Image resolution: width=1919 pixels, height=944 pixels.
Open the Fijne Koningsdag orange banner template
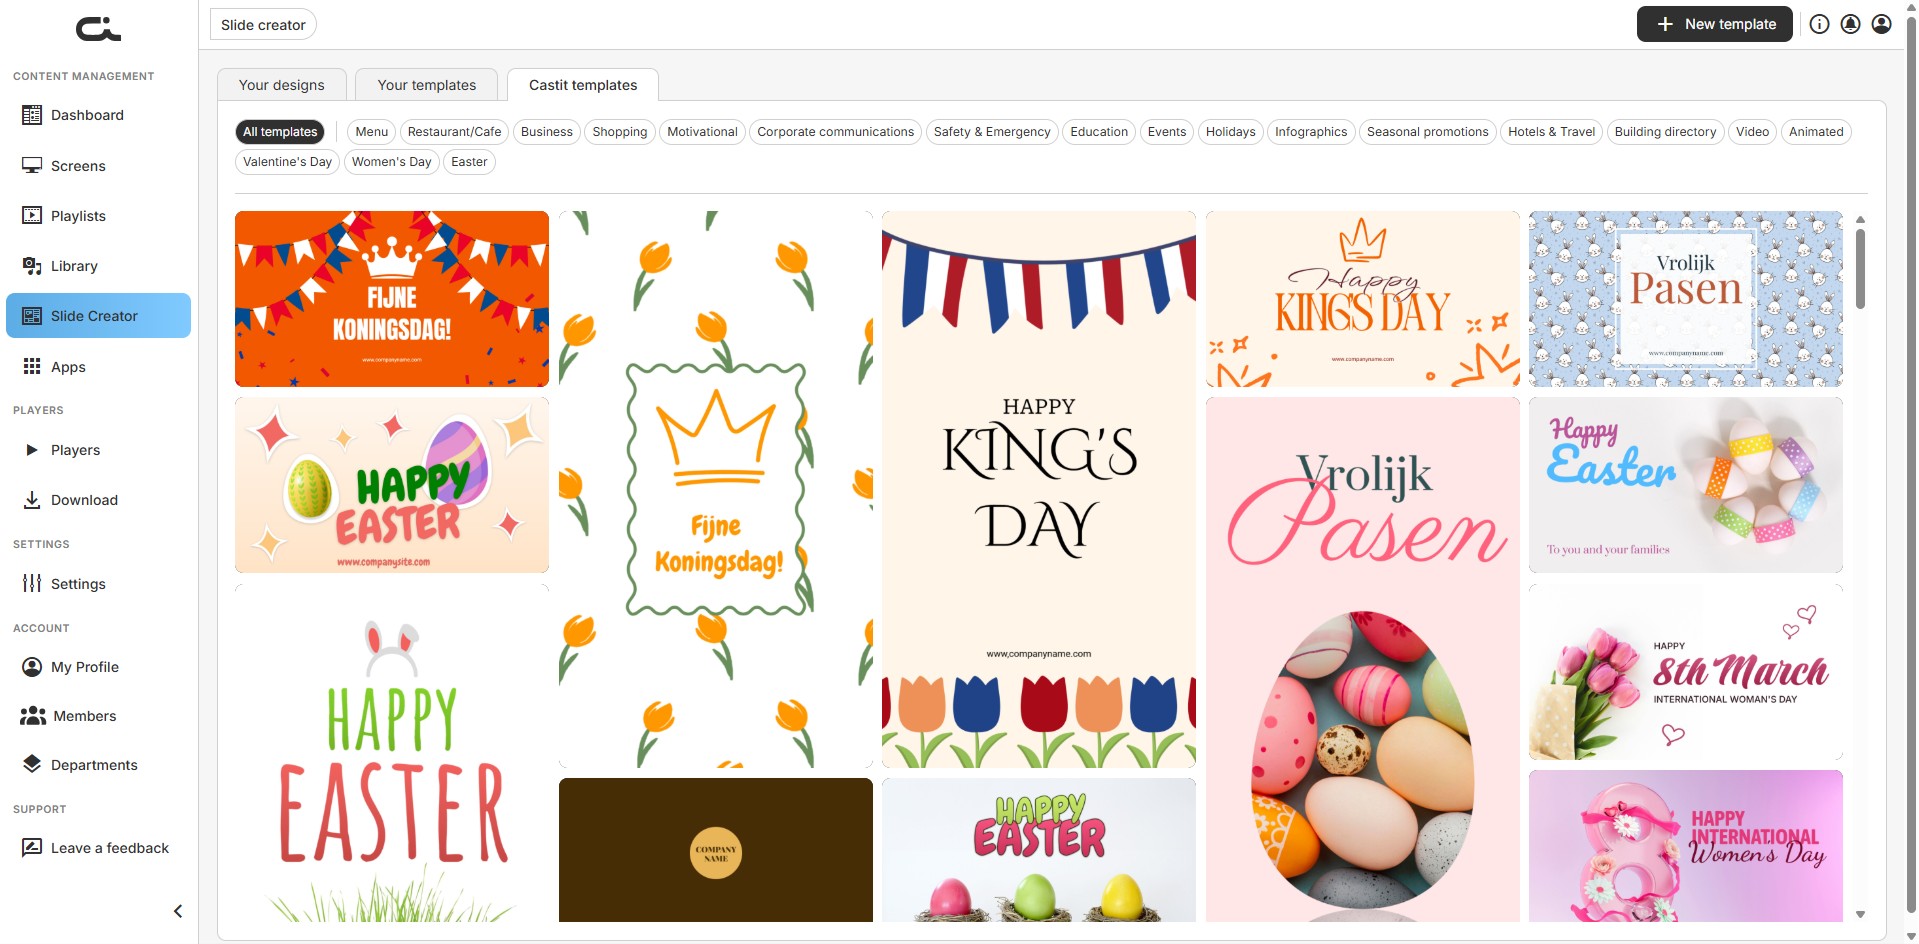[x=392, y=299]
